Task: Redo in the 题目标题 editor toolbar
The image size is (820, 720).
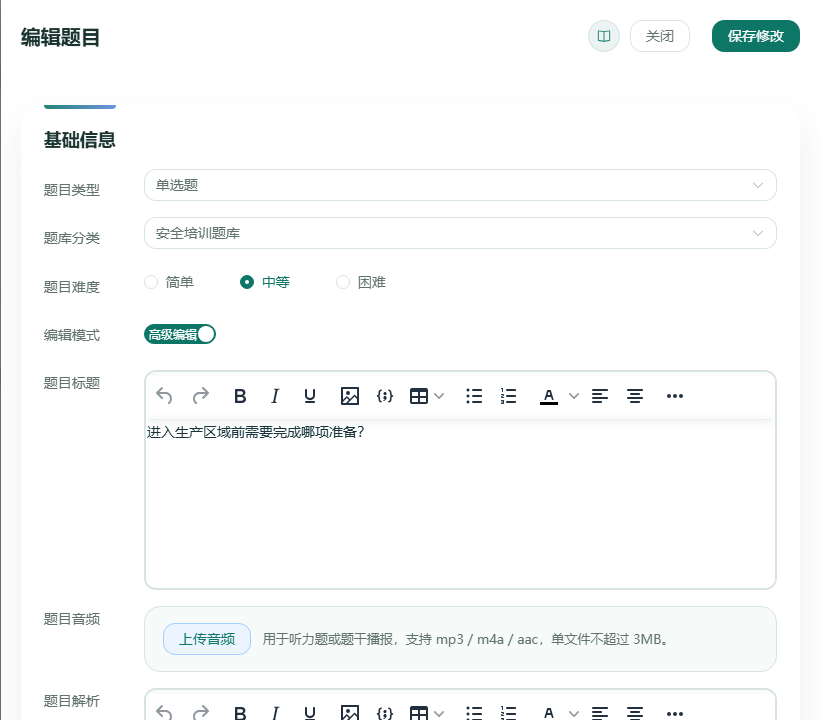Action: (201, 396)
